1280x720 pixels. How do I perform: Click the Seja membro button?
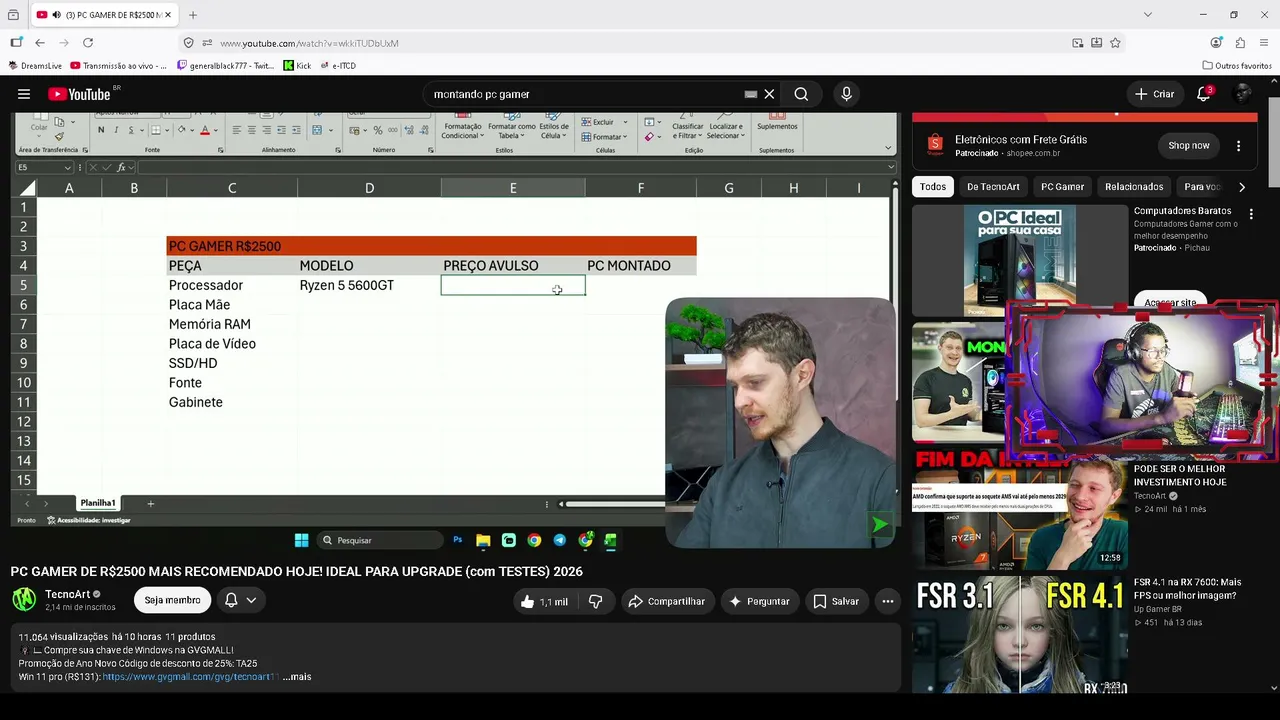coord(172,600)
